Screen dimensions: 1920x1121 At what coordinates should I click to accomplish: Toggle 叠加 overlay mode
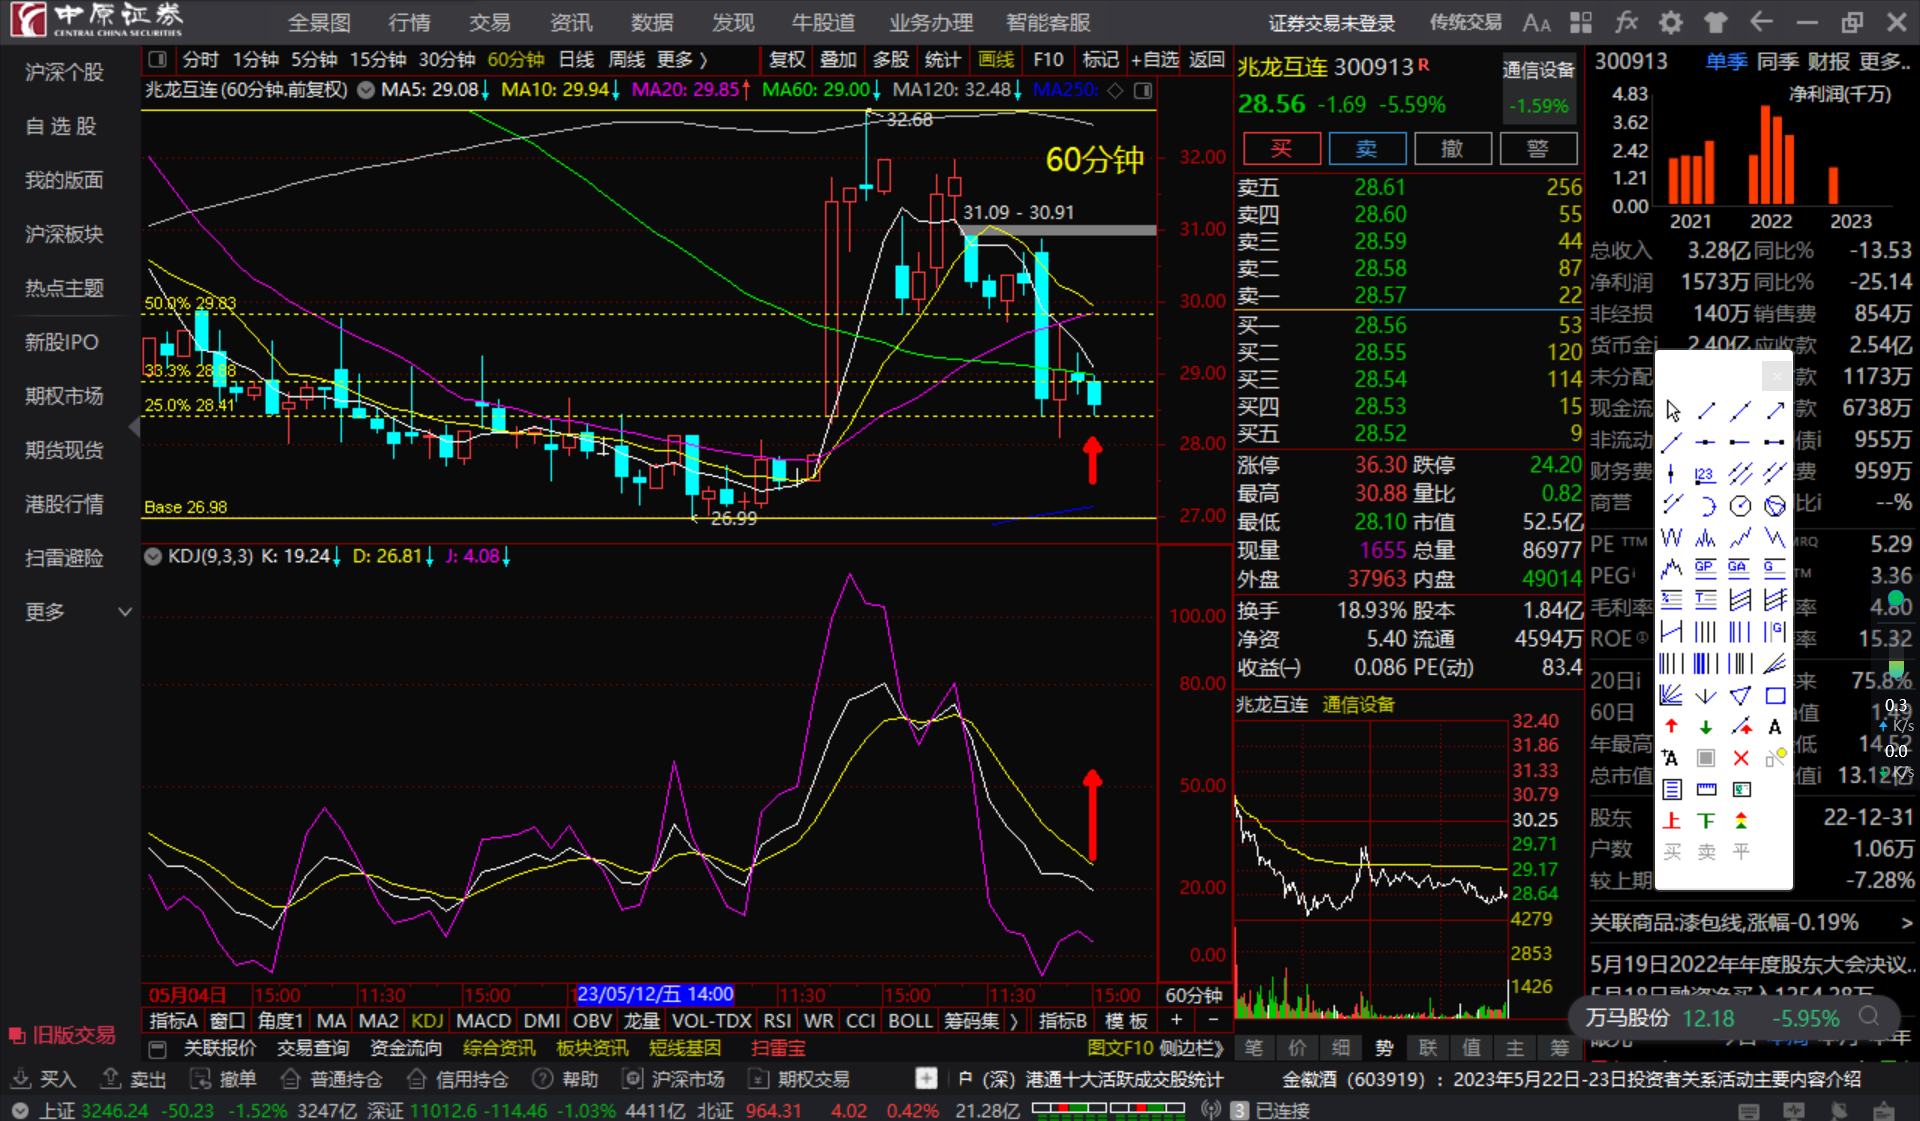click(x=838, y=60)
